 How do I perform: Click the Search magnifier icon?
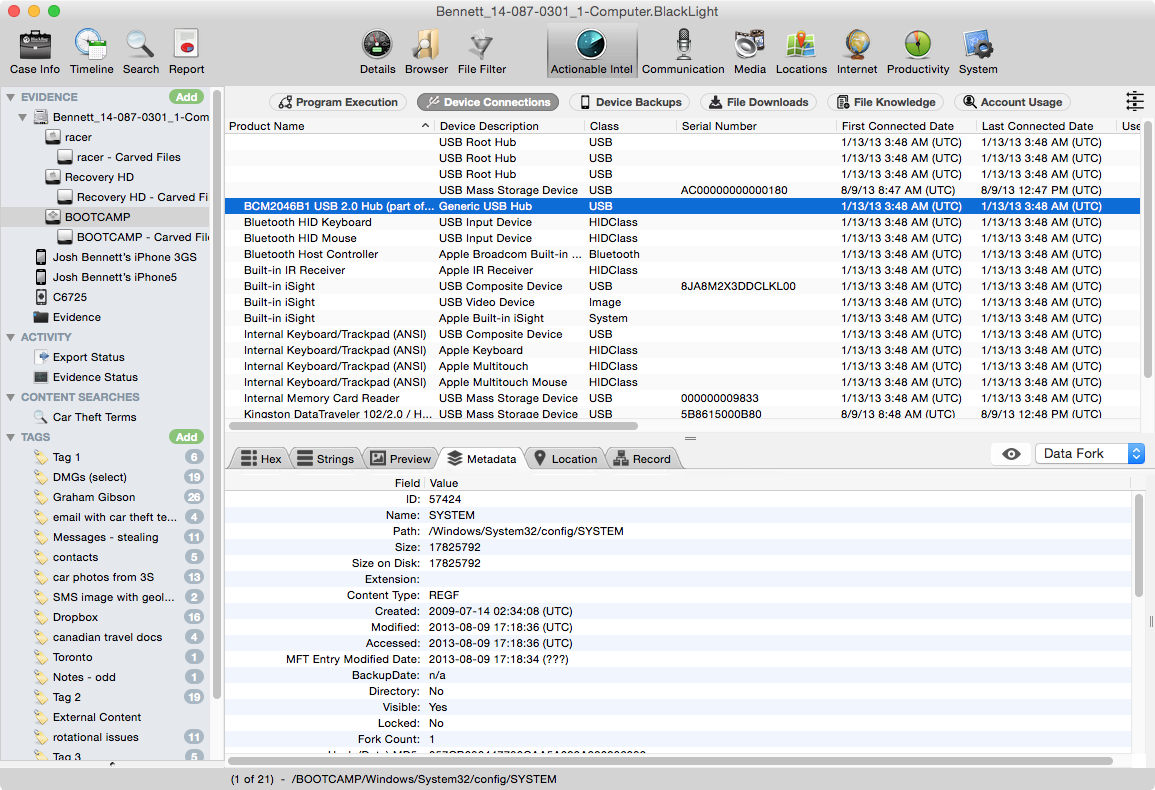(x=140, y=45)
